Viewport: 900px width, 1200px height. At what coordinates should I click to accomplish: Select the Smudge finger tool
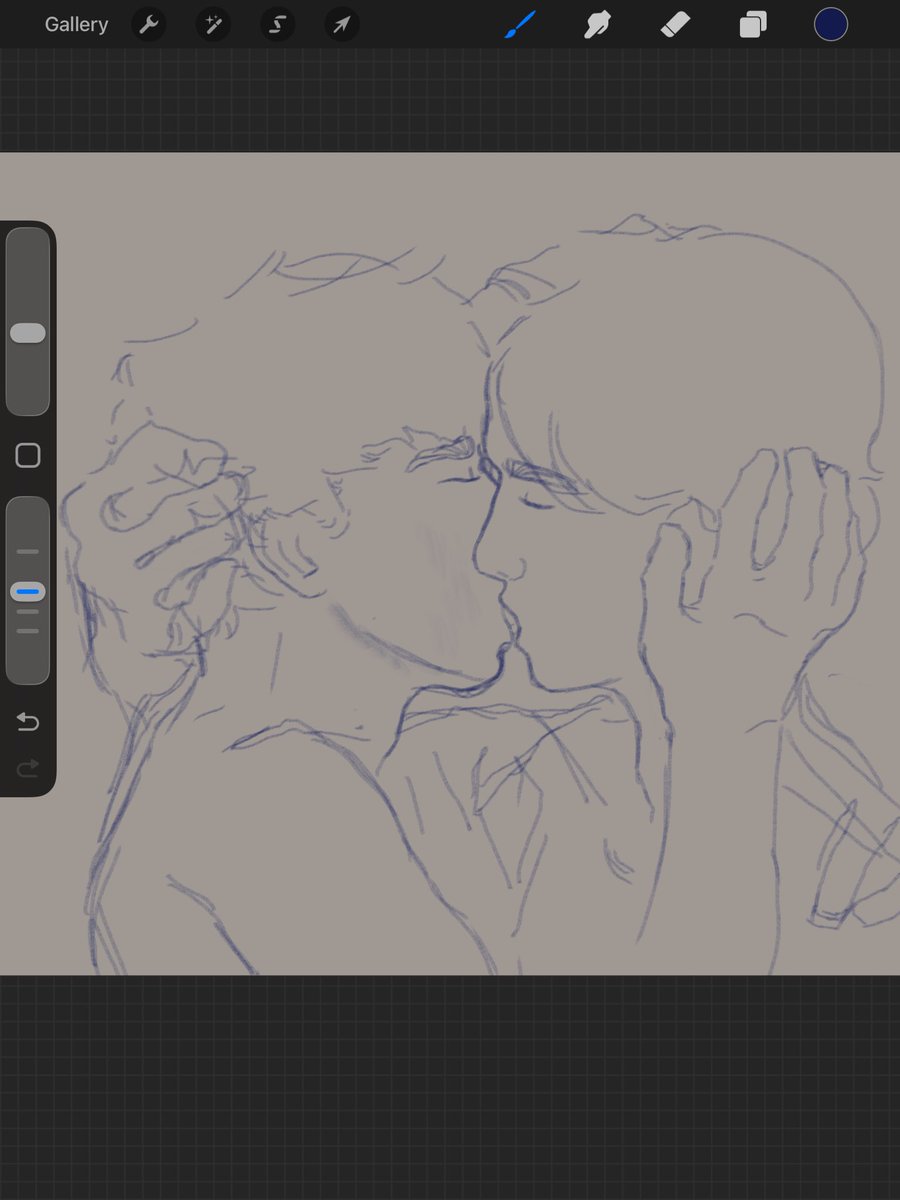[598, 25]
